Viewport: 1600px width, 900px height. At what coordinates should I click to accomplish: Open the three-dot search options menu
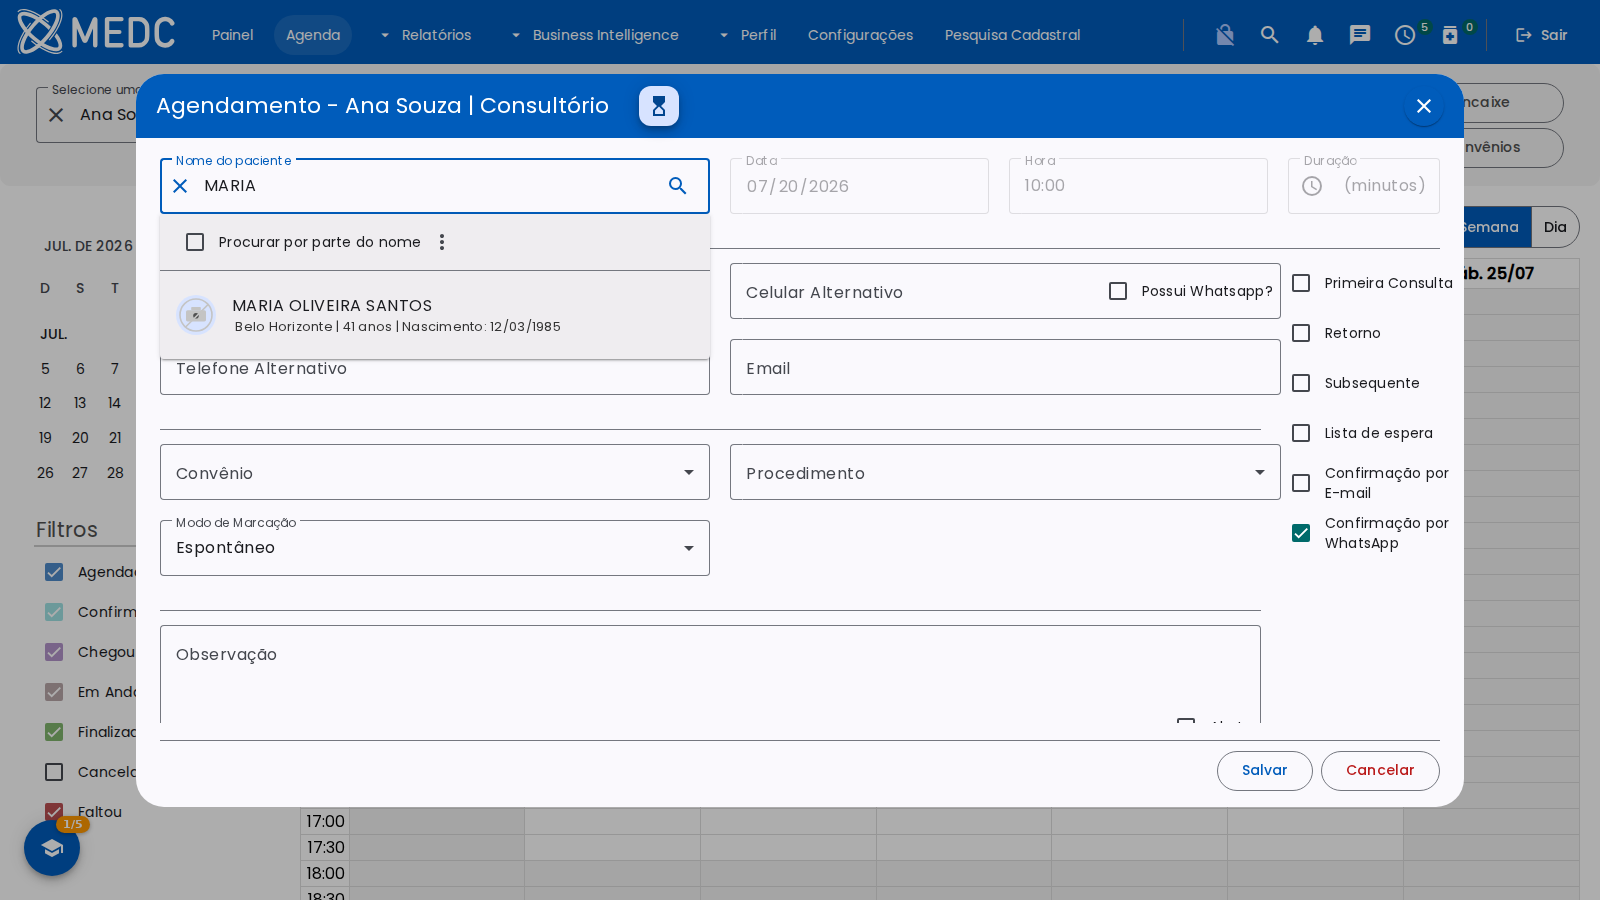pyautogui.click(x=442, y=242)
